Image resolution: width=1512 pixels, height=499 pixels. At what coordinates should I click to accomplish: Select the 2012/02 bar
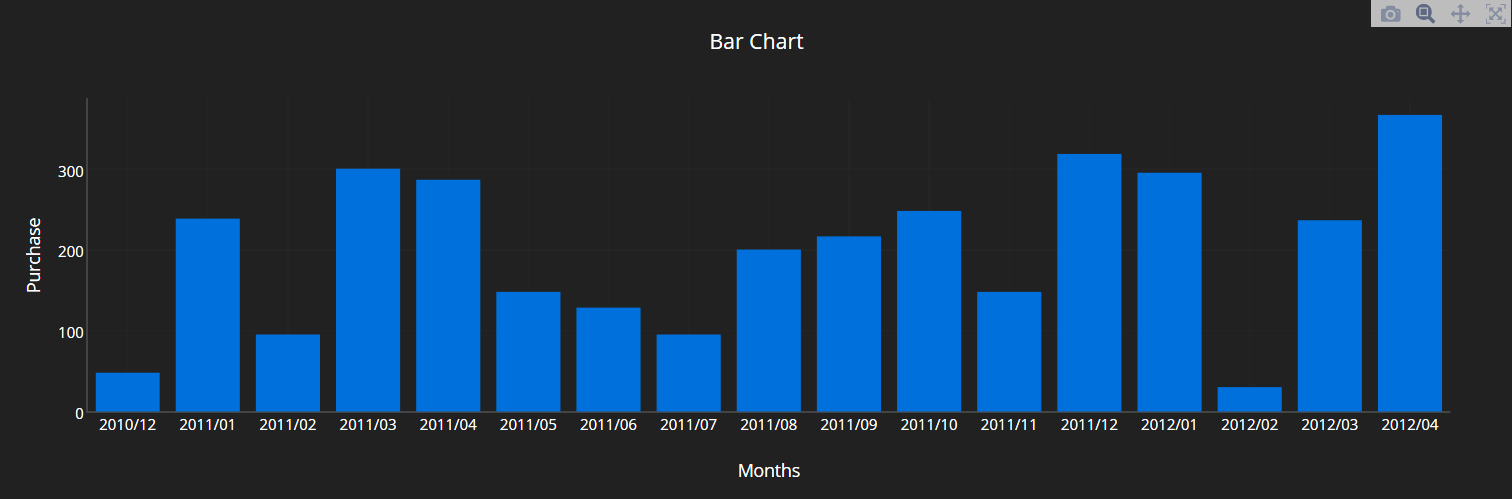[1249, 399]
